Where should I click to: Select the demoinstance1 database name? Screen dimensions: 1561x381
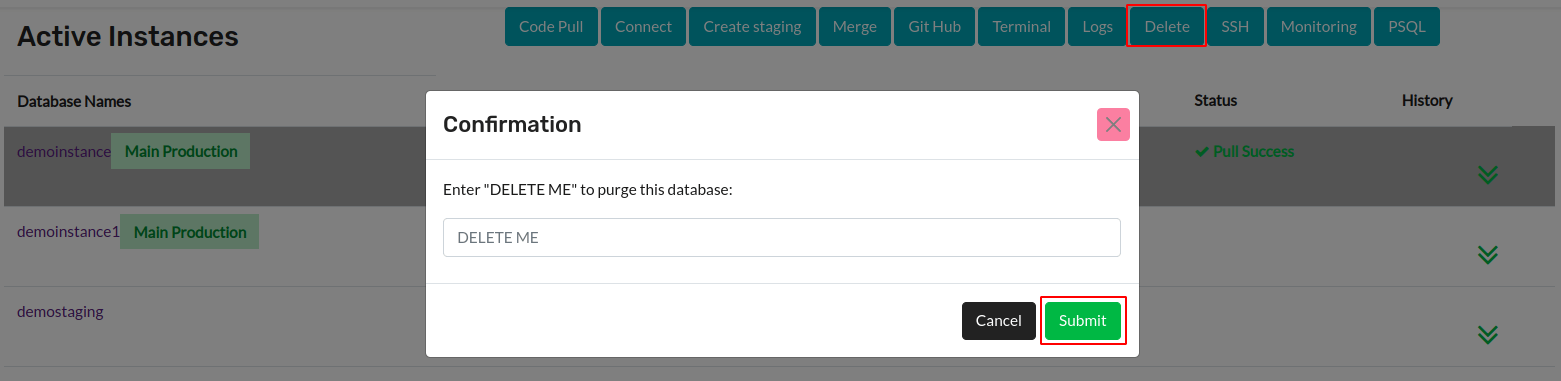point(68,232)
